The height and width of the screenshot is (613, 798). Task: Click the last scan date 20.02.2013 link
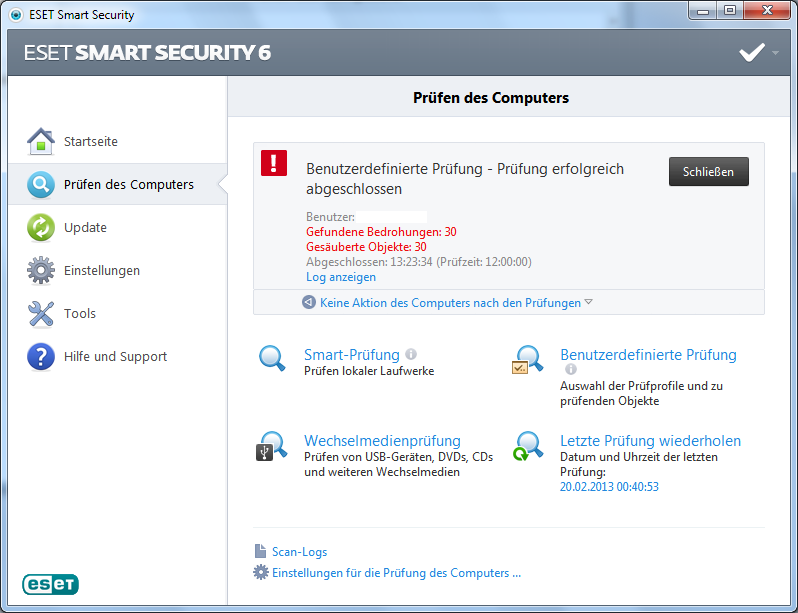pos(609,487)
